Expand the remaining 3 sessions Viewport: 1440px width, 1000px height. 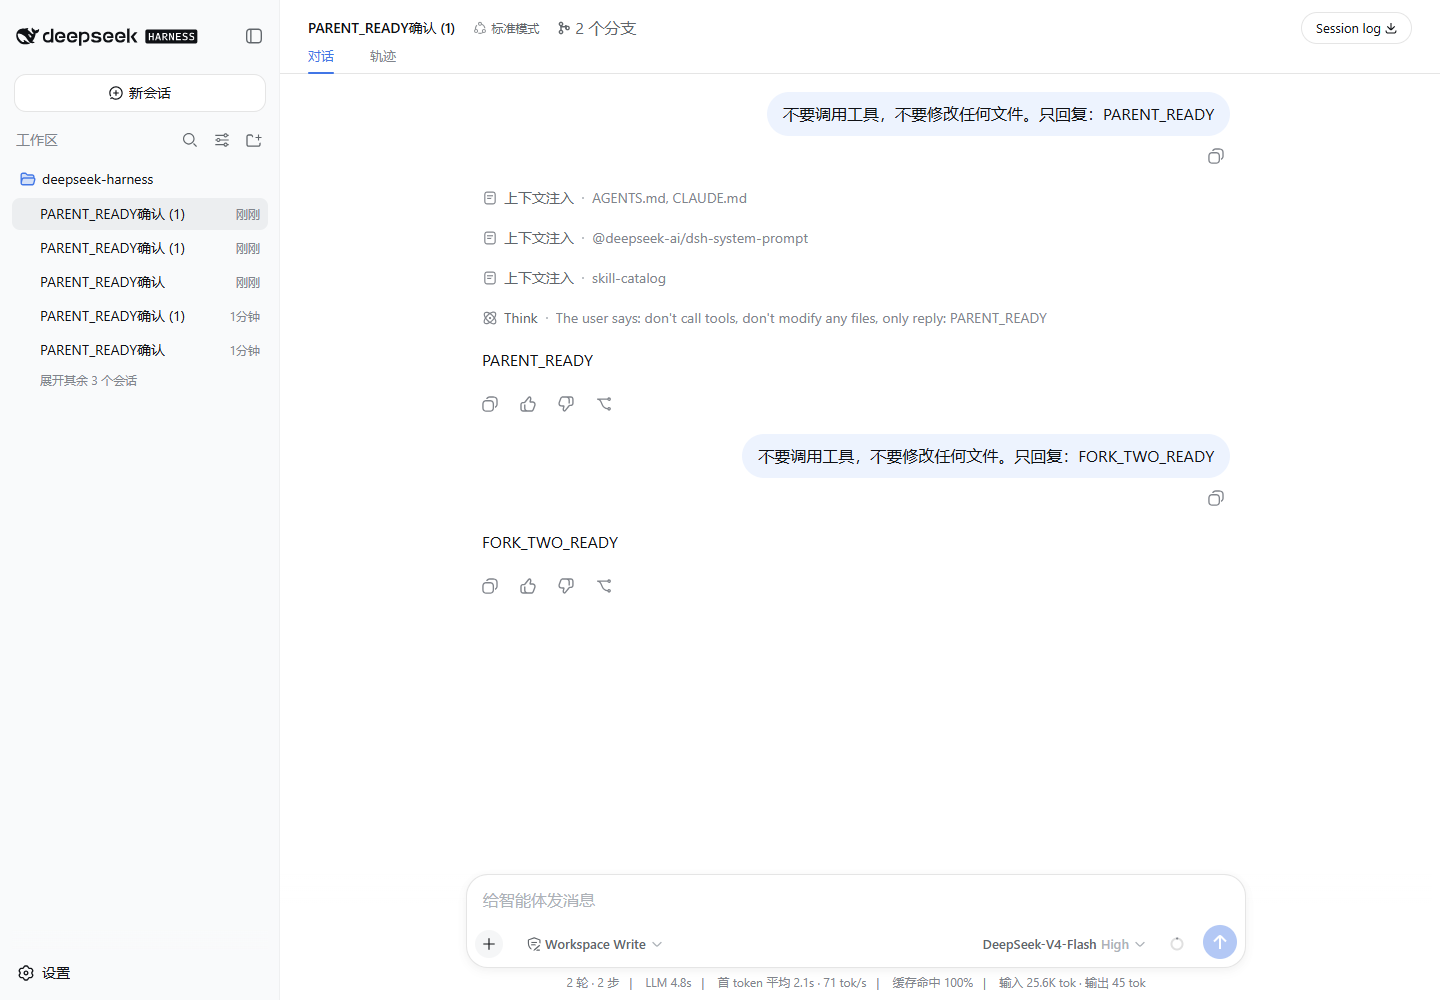(x=88, y=380)
